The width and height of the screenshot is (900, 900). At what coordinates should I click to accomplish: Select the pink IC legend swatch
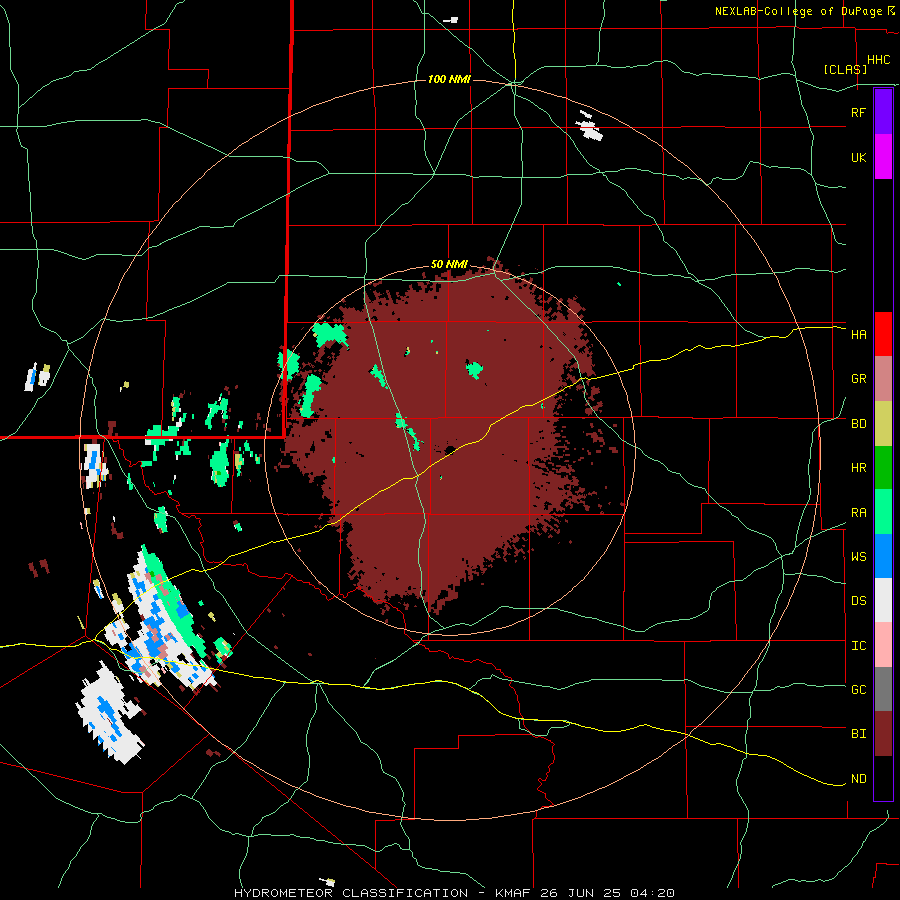pos(883,645)
